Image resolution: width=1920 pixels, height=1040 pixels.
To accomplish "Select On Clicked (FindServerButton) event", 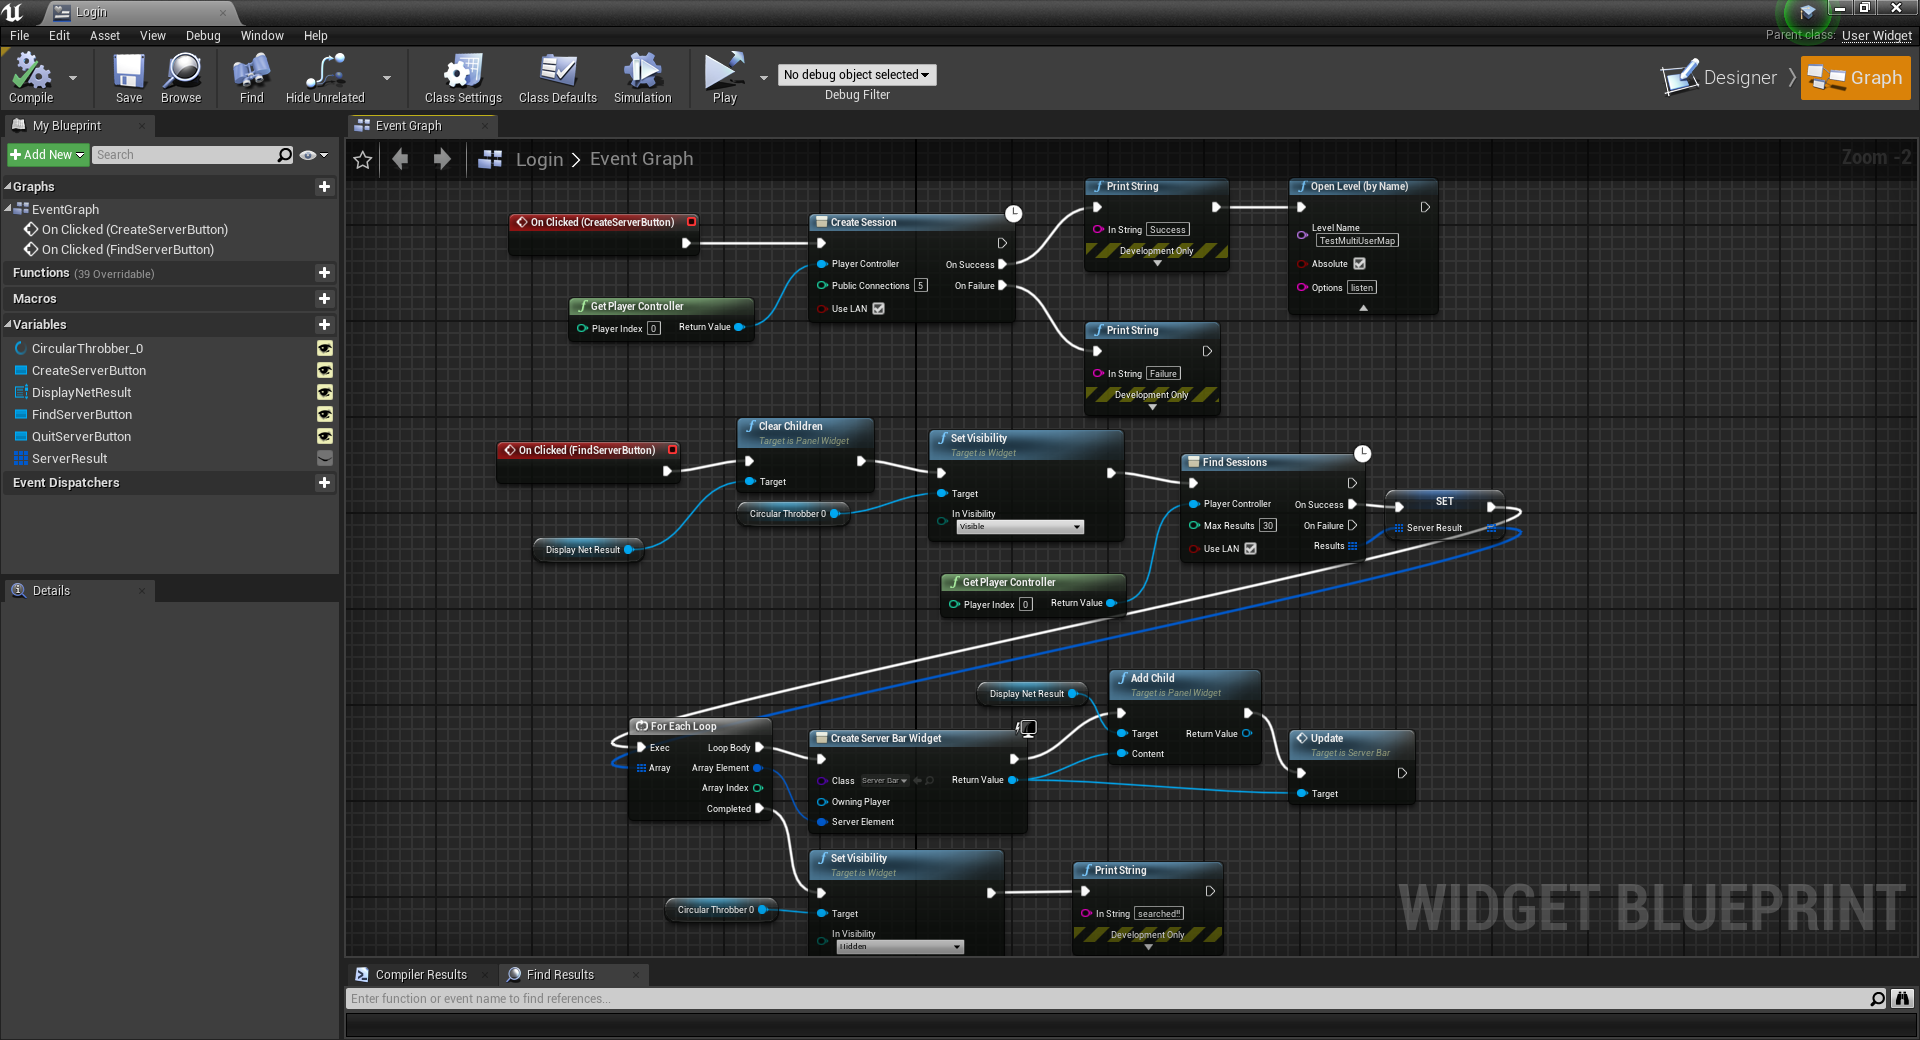I will (128, 250).
